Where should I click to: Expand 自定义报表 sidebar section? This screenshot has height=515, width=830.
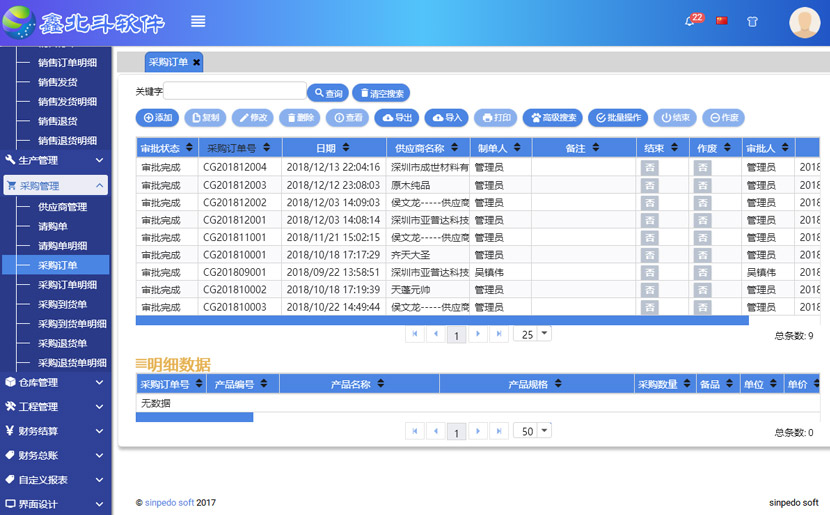(x=55, y=480)
